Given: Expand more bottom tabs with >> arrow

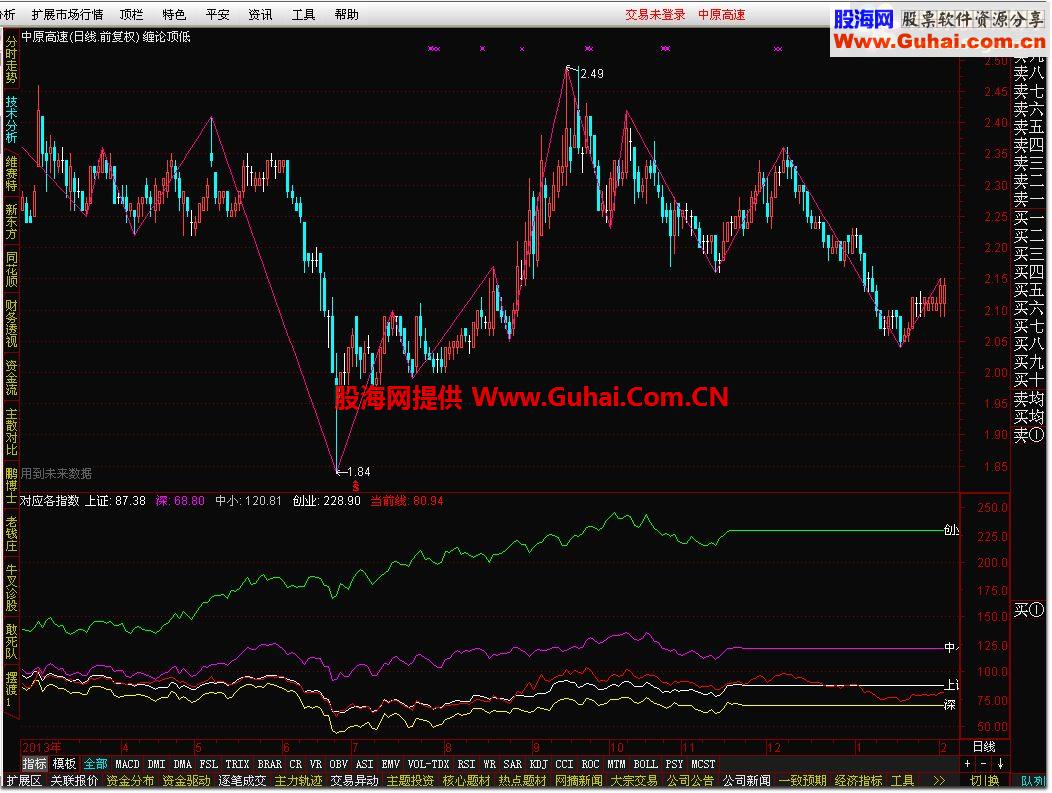Looking at the screenshot, I should click(x=939, y=781).
